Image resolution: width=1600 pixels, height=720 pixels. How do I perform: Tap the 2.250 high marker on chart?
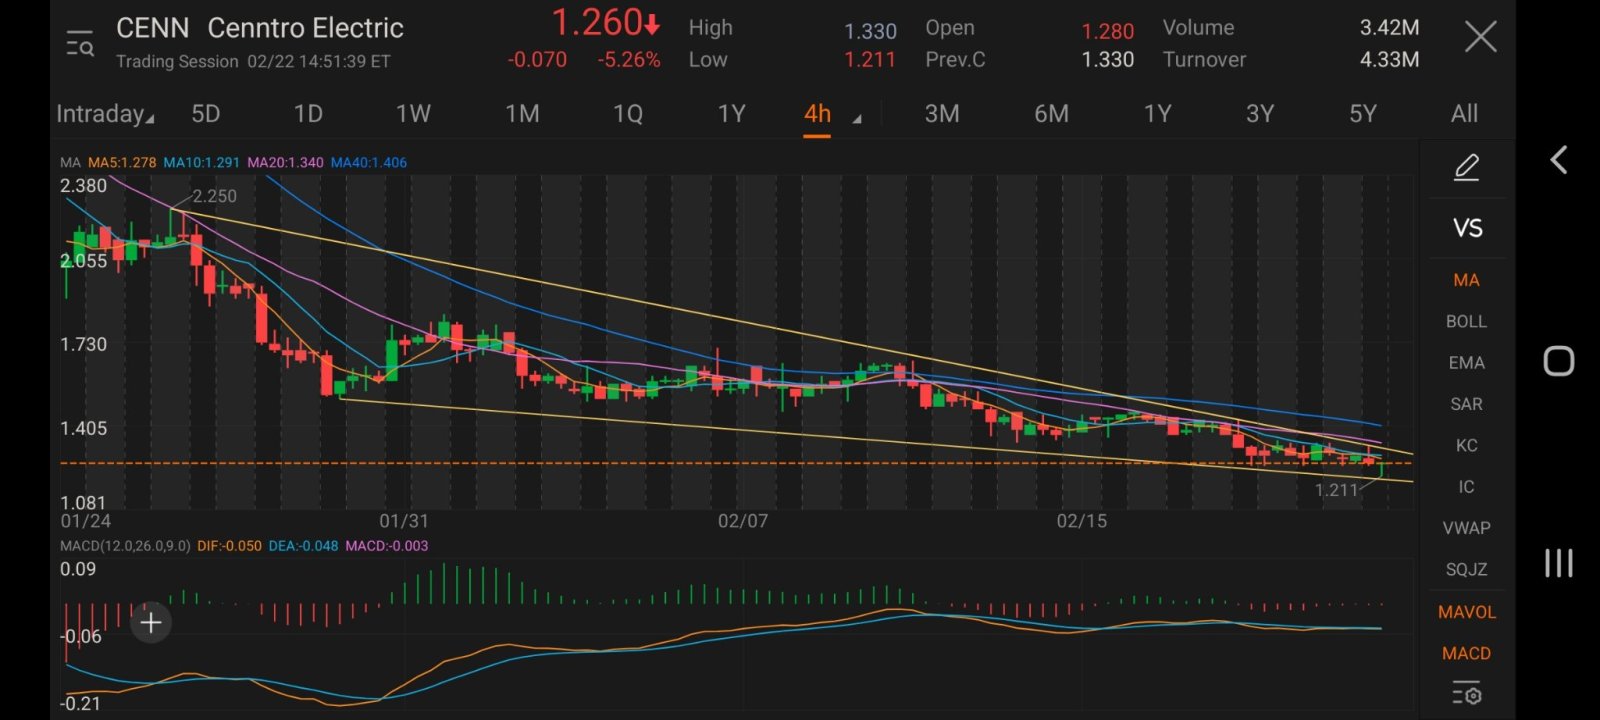214,196
